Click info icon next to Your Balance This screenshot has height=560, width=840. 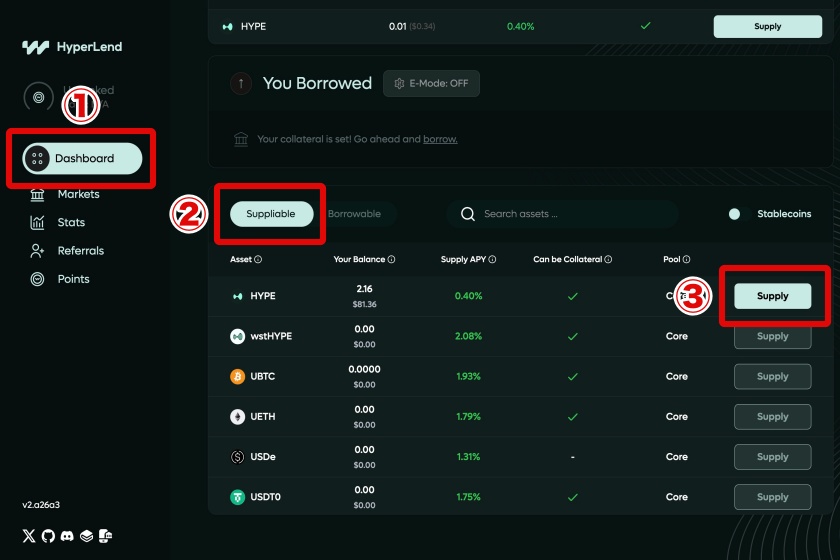pyautogui.click(x=392, y=259)
